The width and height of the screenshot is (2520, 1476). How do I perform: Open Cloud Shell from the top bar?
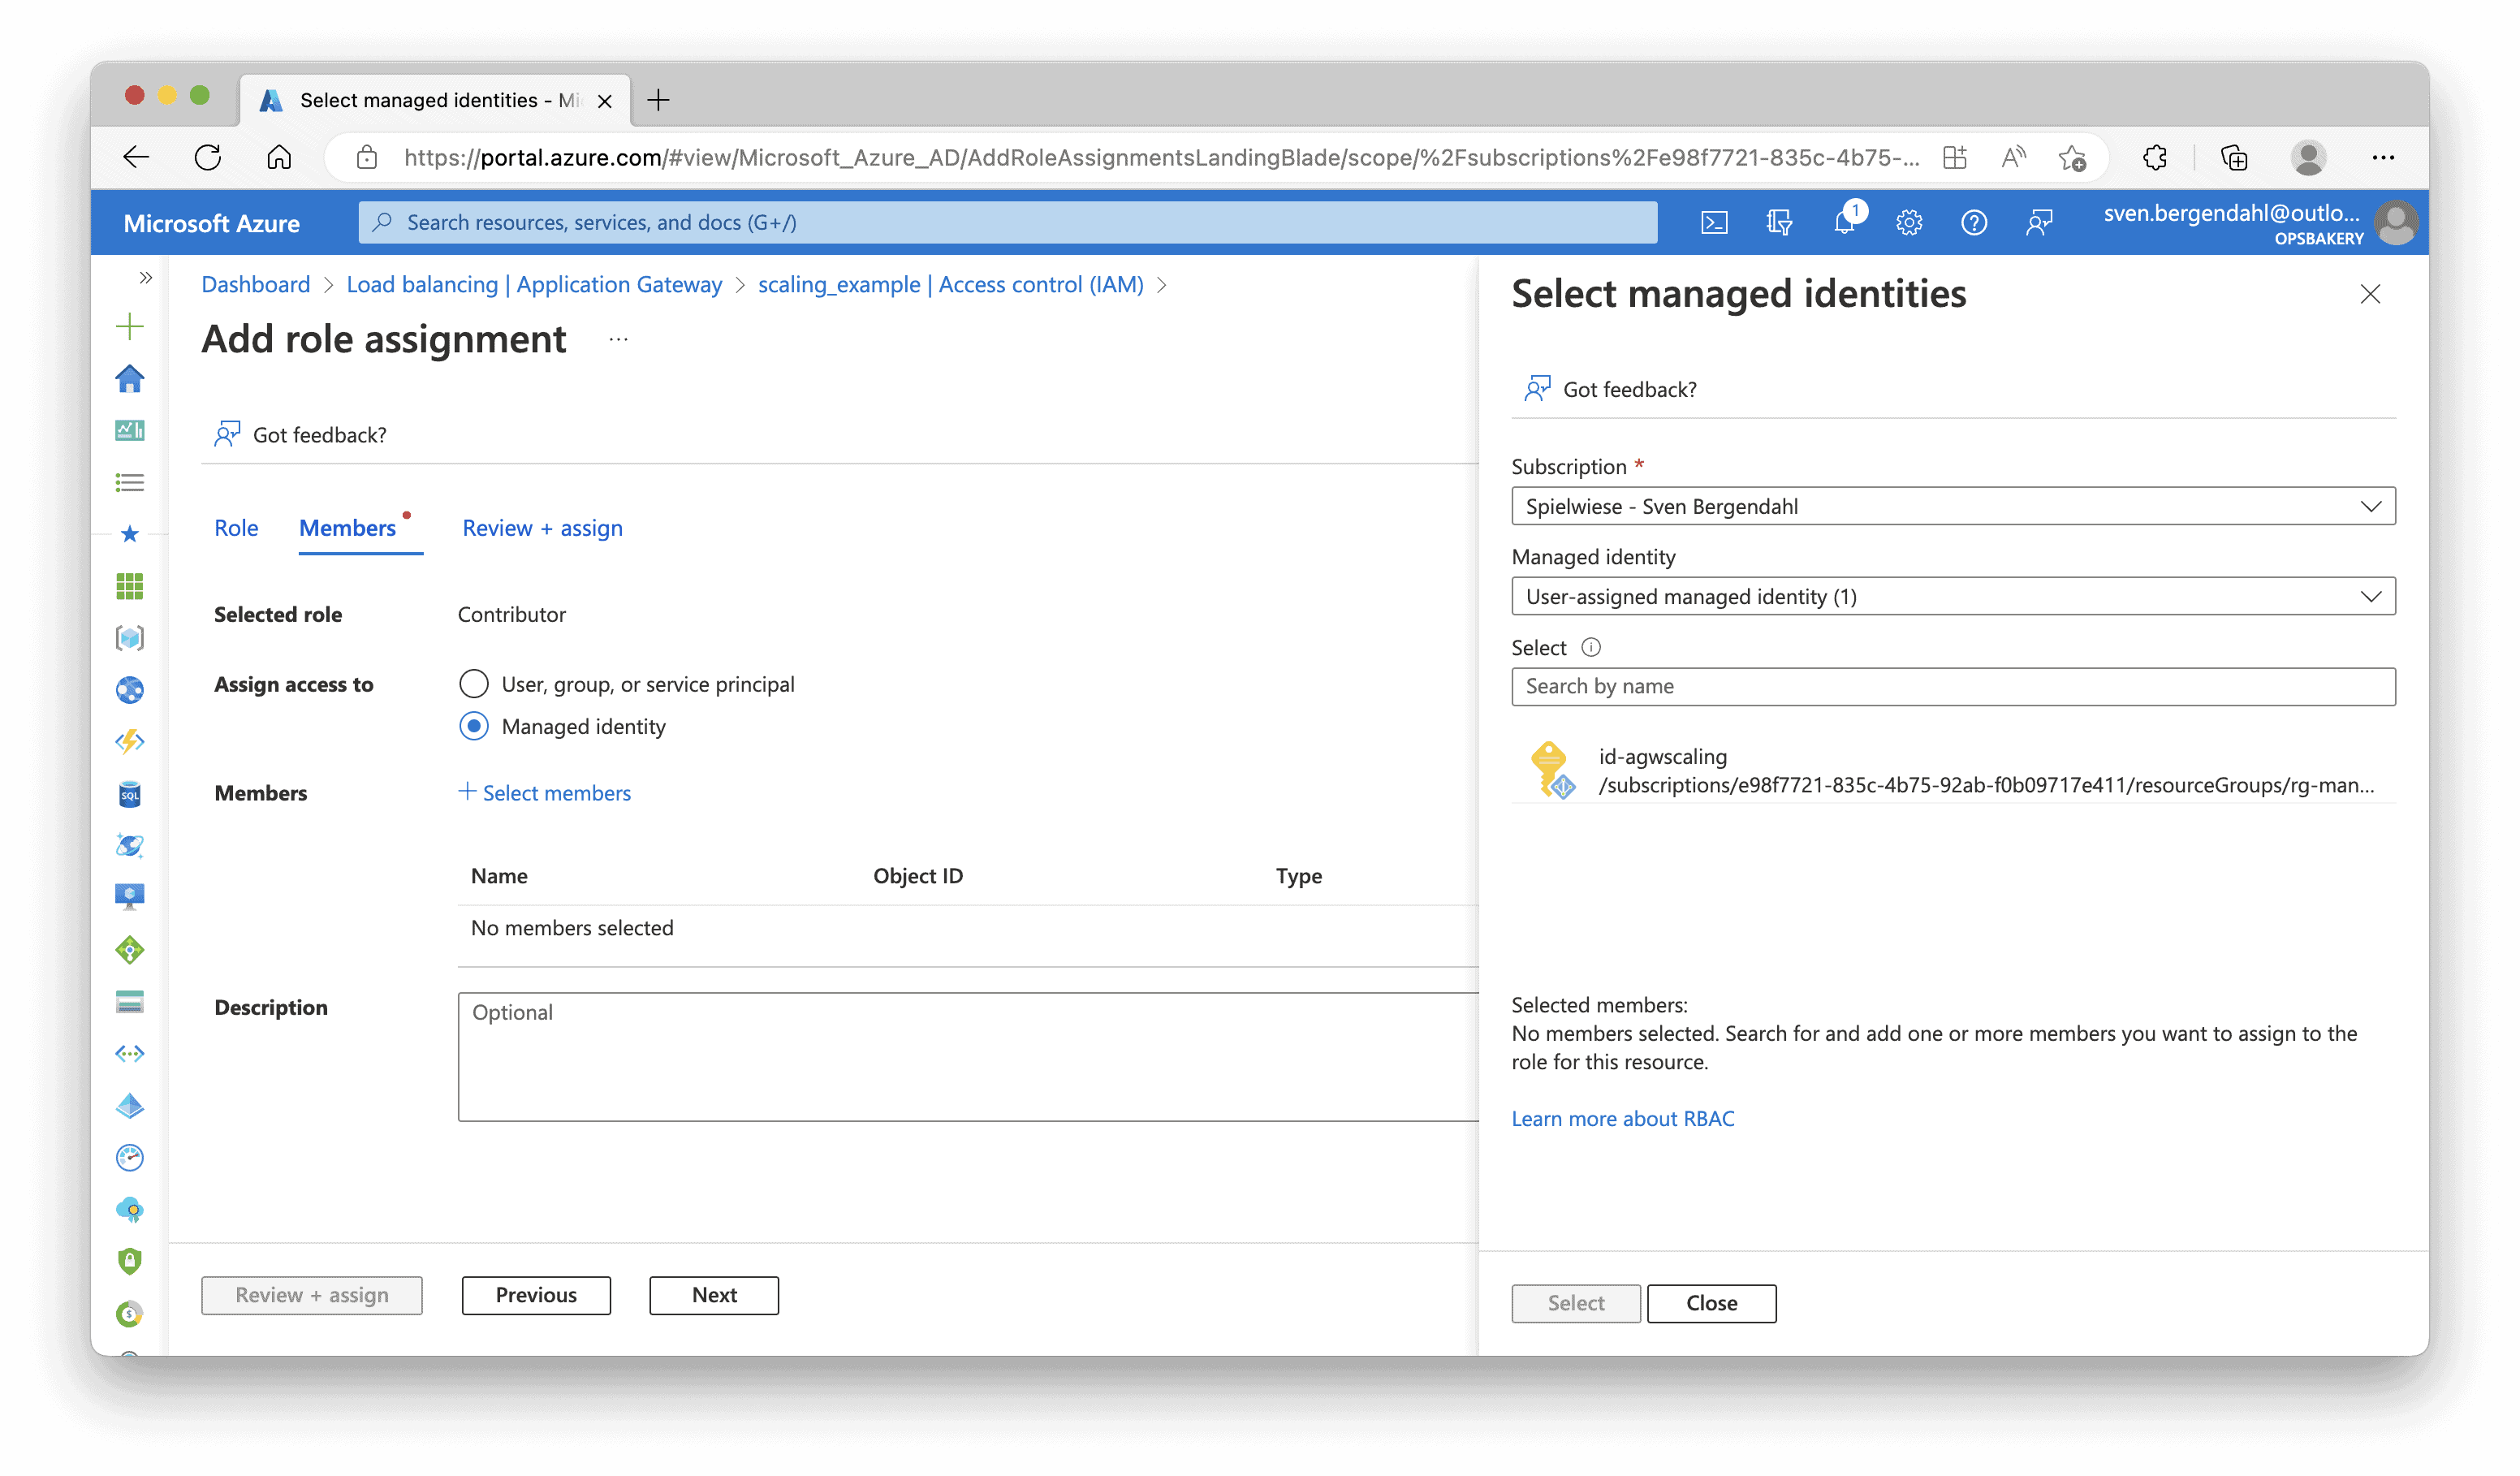click(x=1714, y=222)
